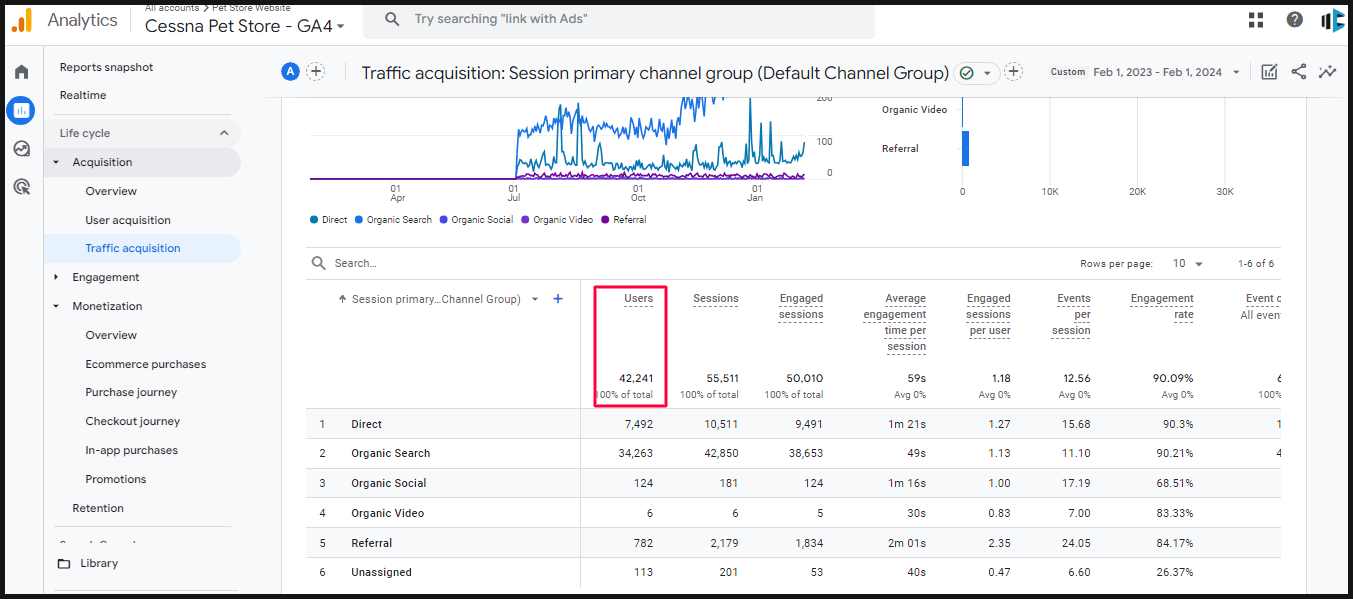Open the Reports icon in left rail

[21, 110]
